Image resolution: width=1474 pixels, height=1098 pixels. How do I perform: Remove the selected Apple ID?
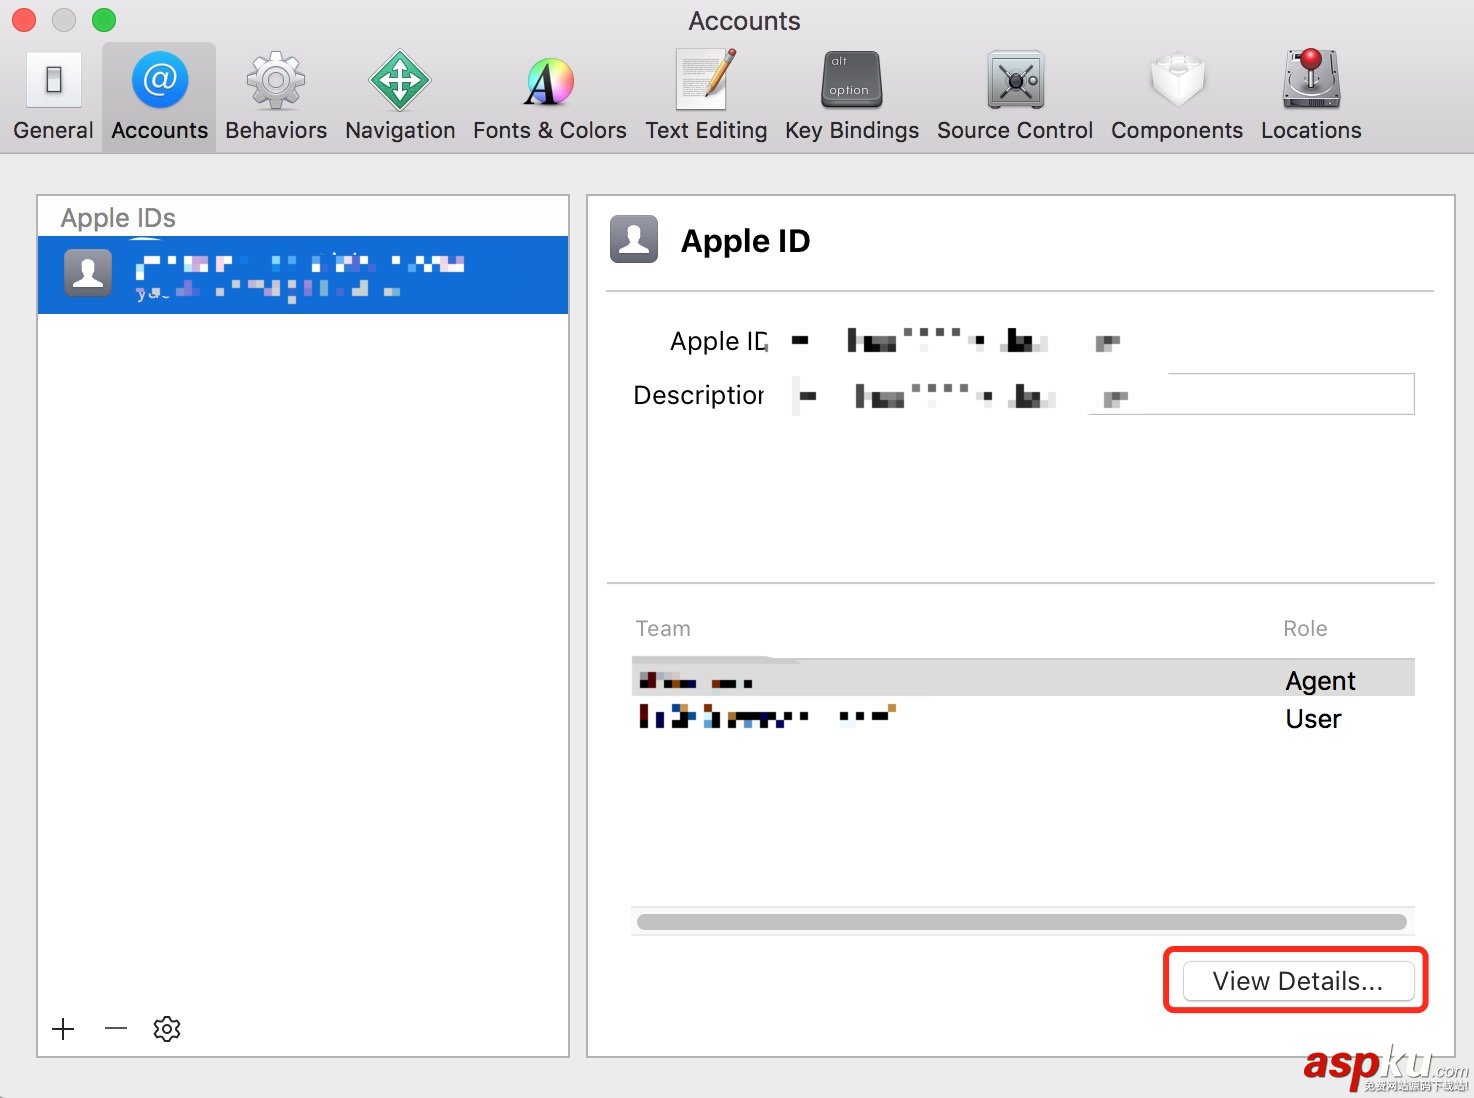point(115,1028)
